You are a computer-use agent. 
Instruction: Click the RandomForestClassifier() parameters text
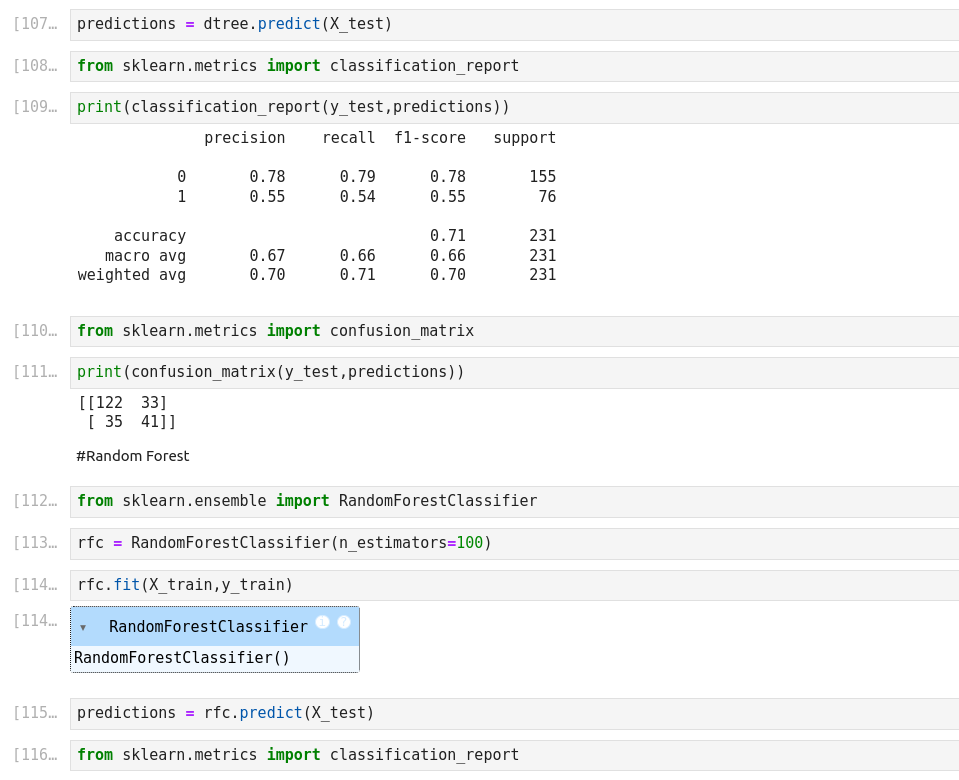[182, 658]
